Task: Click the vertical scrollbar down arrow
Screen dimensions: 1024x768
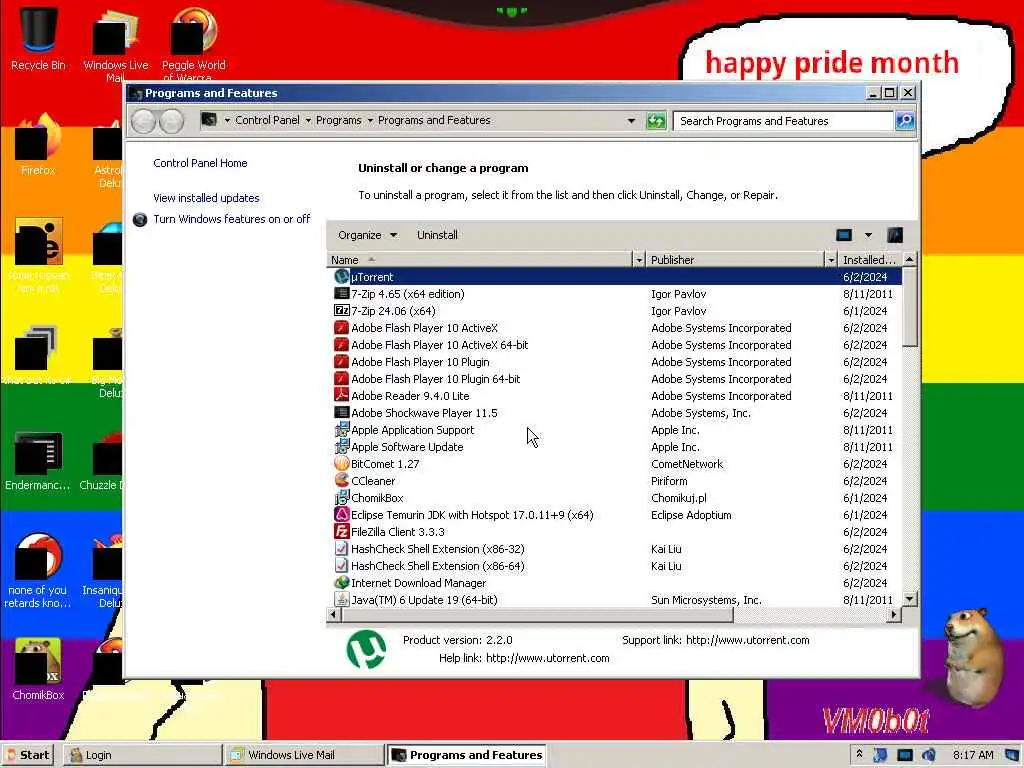Action: click(x=909, y=599)
